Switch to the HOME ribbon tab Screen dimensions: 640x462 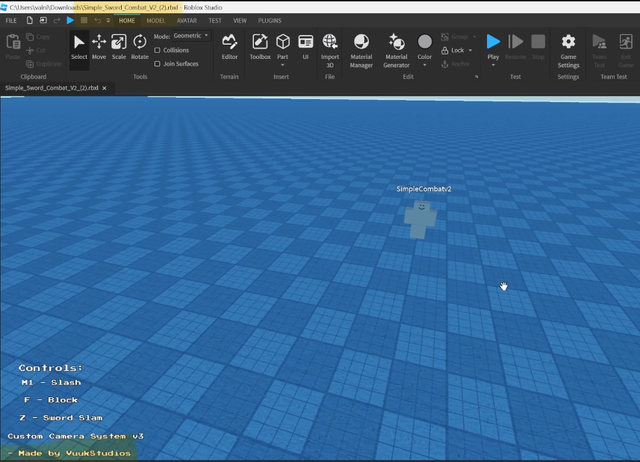(x=127, y=20)
